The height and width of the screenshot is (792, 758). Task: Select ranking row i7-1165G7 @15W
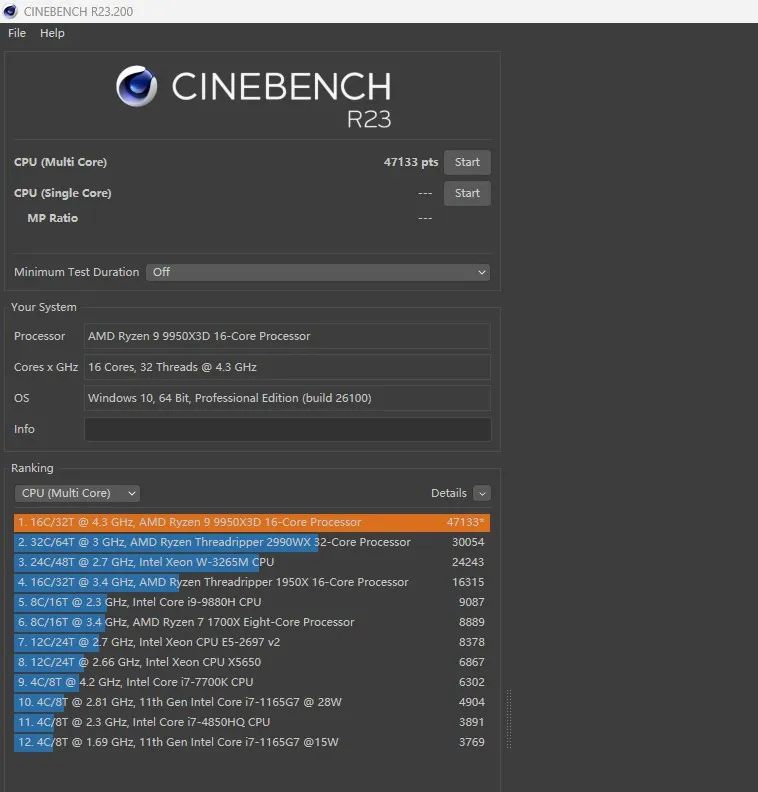coord(252,742)
